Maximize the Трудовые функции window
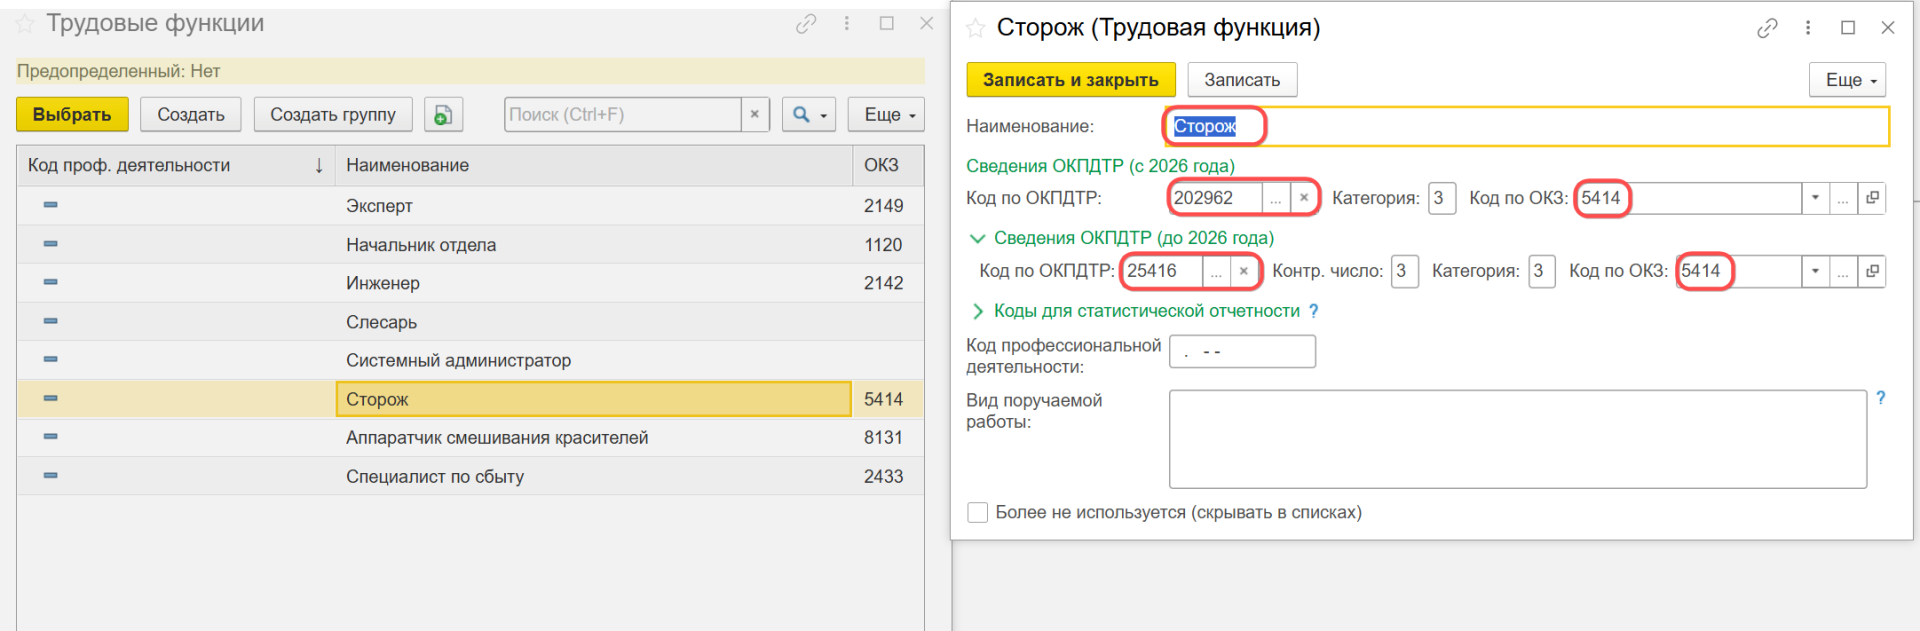Image resolution: width=1920 pixels, height=631 pixels. point(887,23)
